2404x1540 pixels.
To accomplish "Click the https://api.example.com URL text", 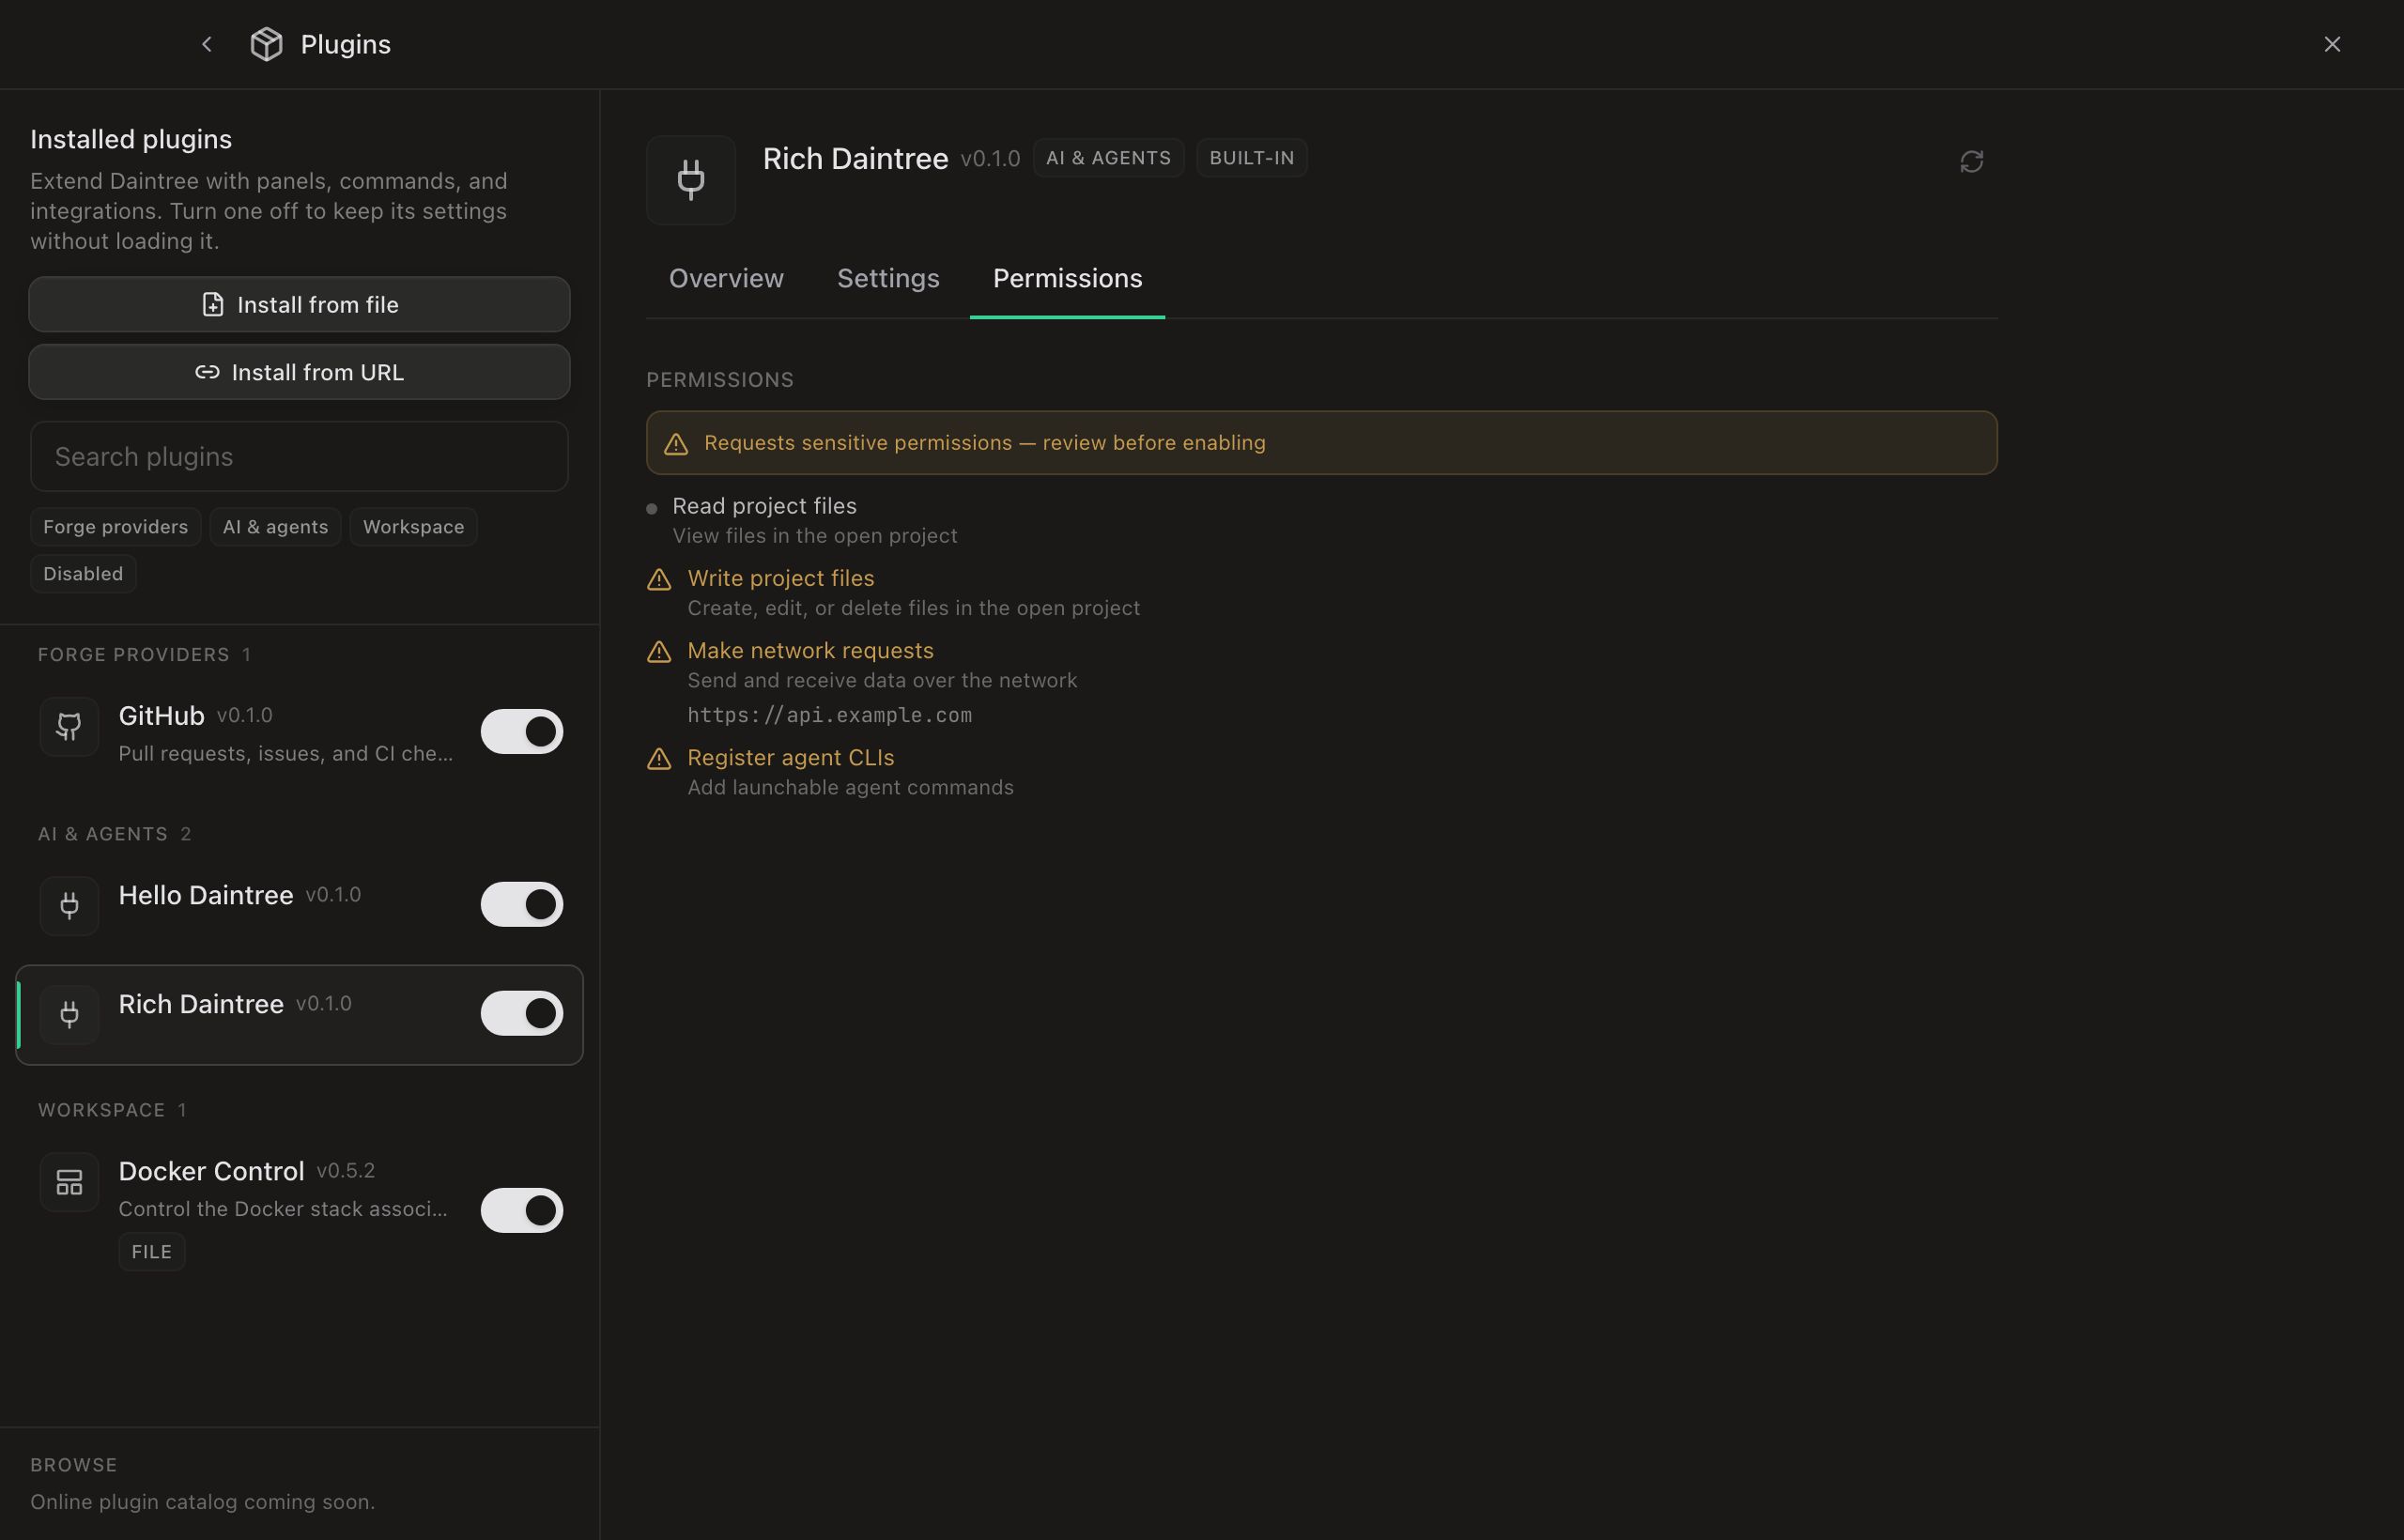I will [829, 715].
